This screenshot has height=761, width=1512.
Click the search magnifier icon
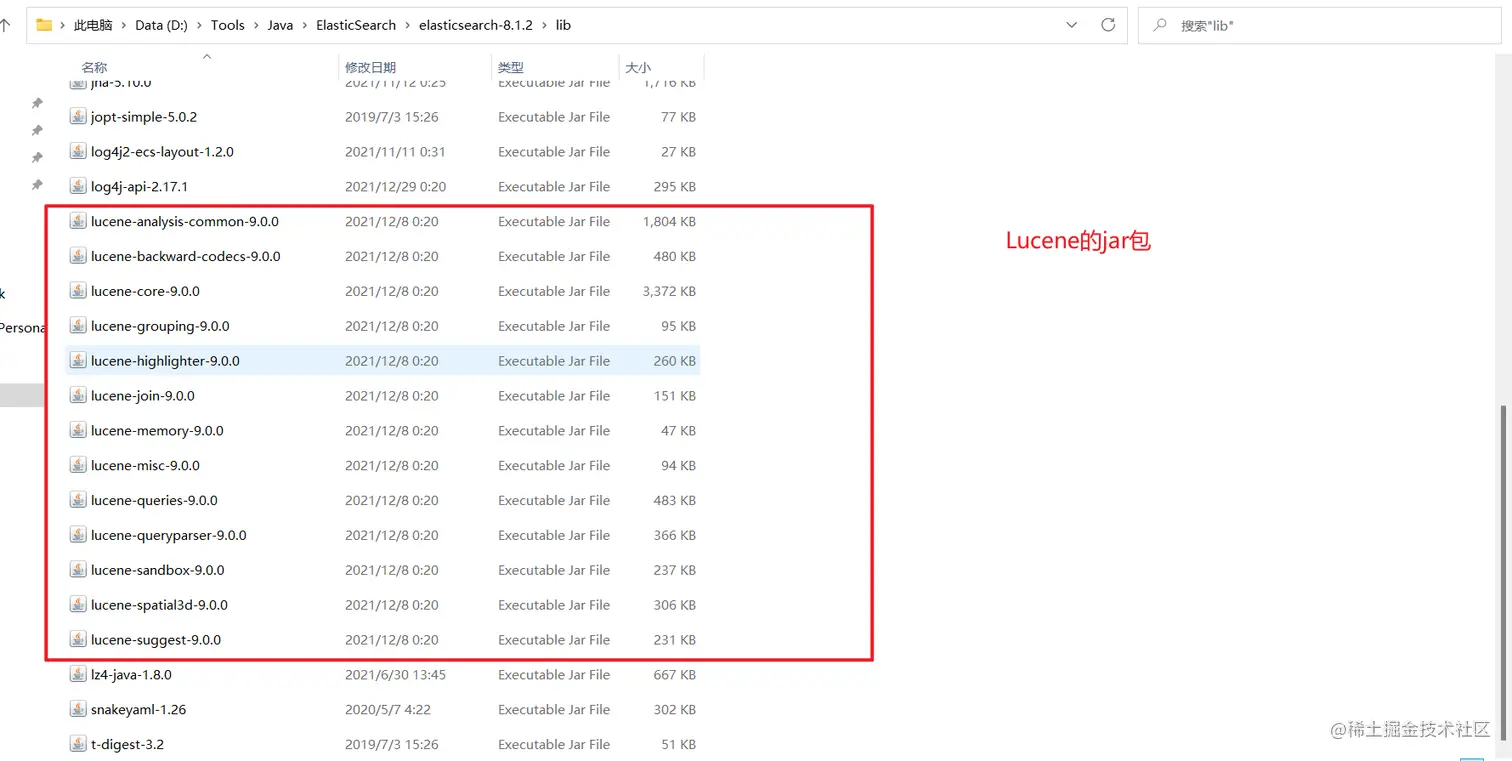(1160, 25)
